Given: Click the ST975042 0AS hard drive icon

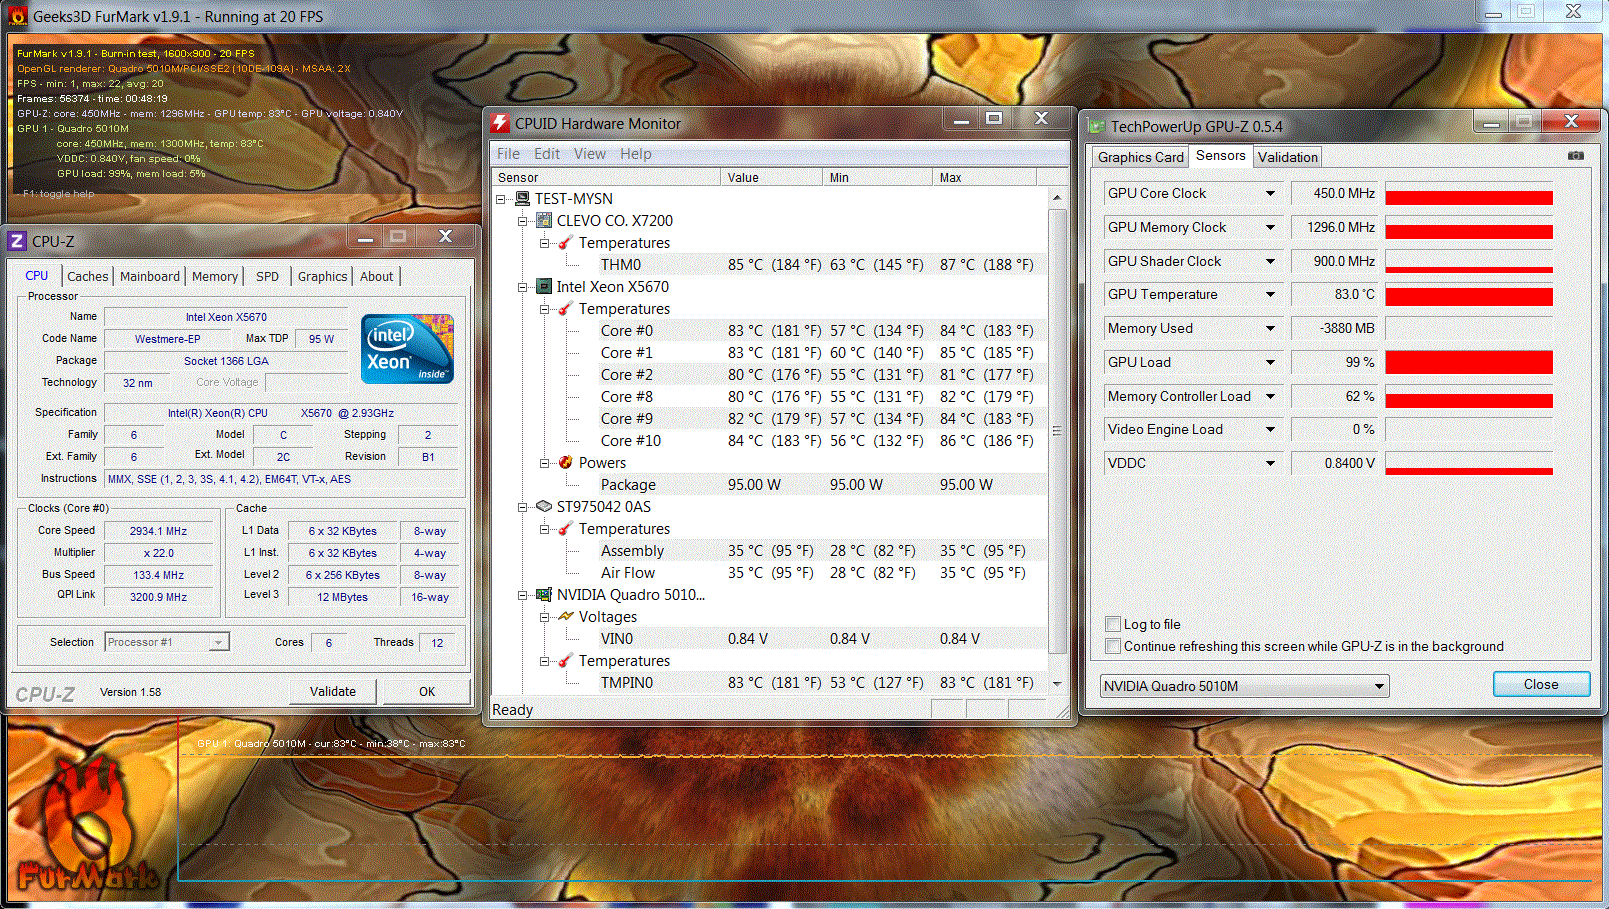Looking at the screenshot, I should (x=544, y=507).
